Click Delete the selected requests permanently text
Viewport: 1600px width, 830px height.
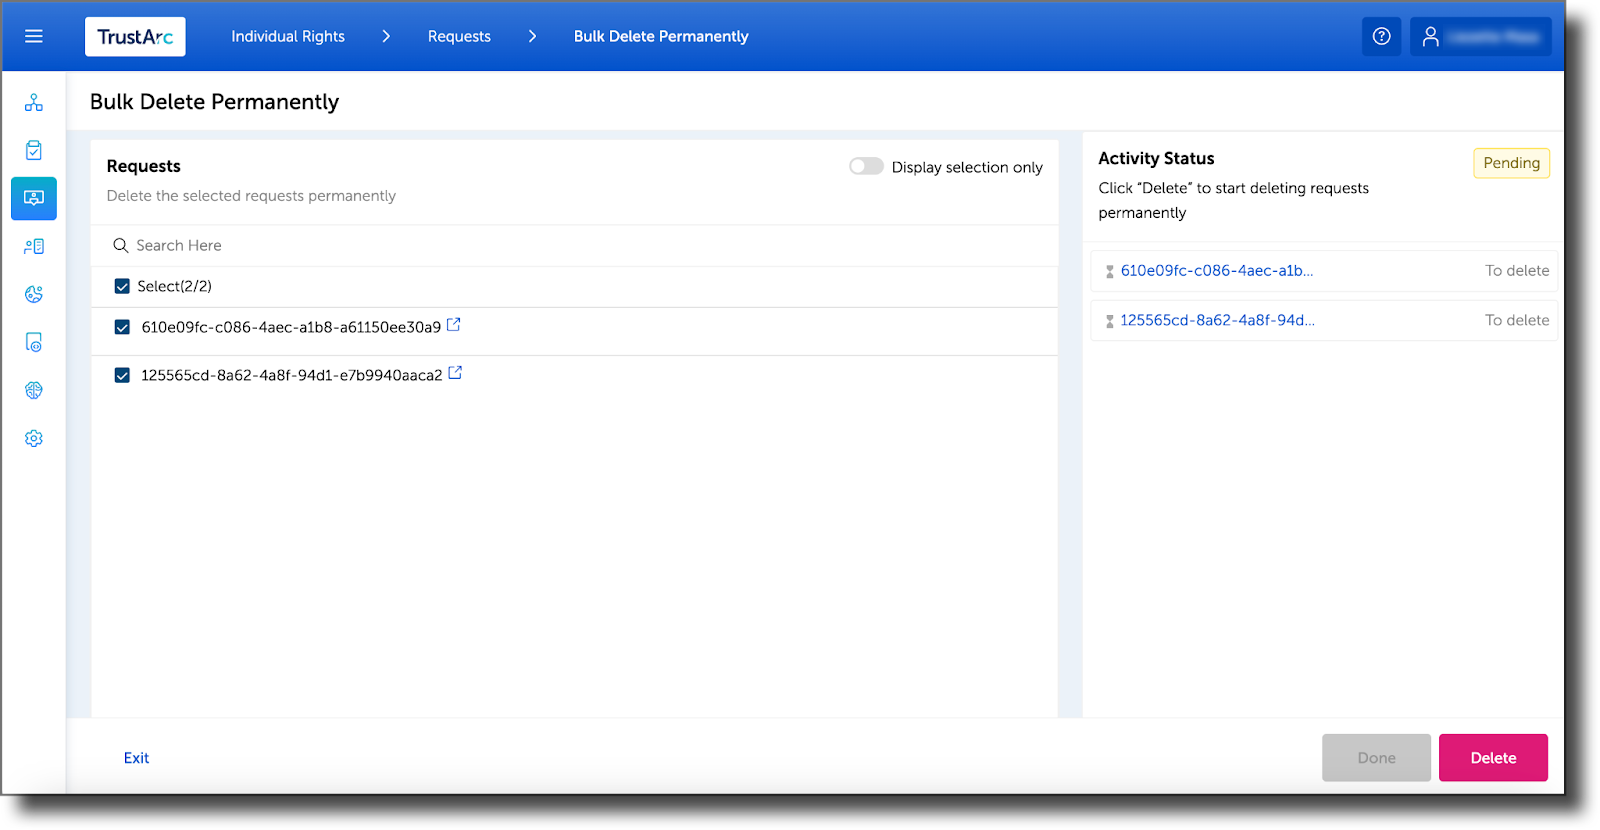251,196
